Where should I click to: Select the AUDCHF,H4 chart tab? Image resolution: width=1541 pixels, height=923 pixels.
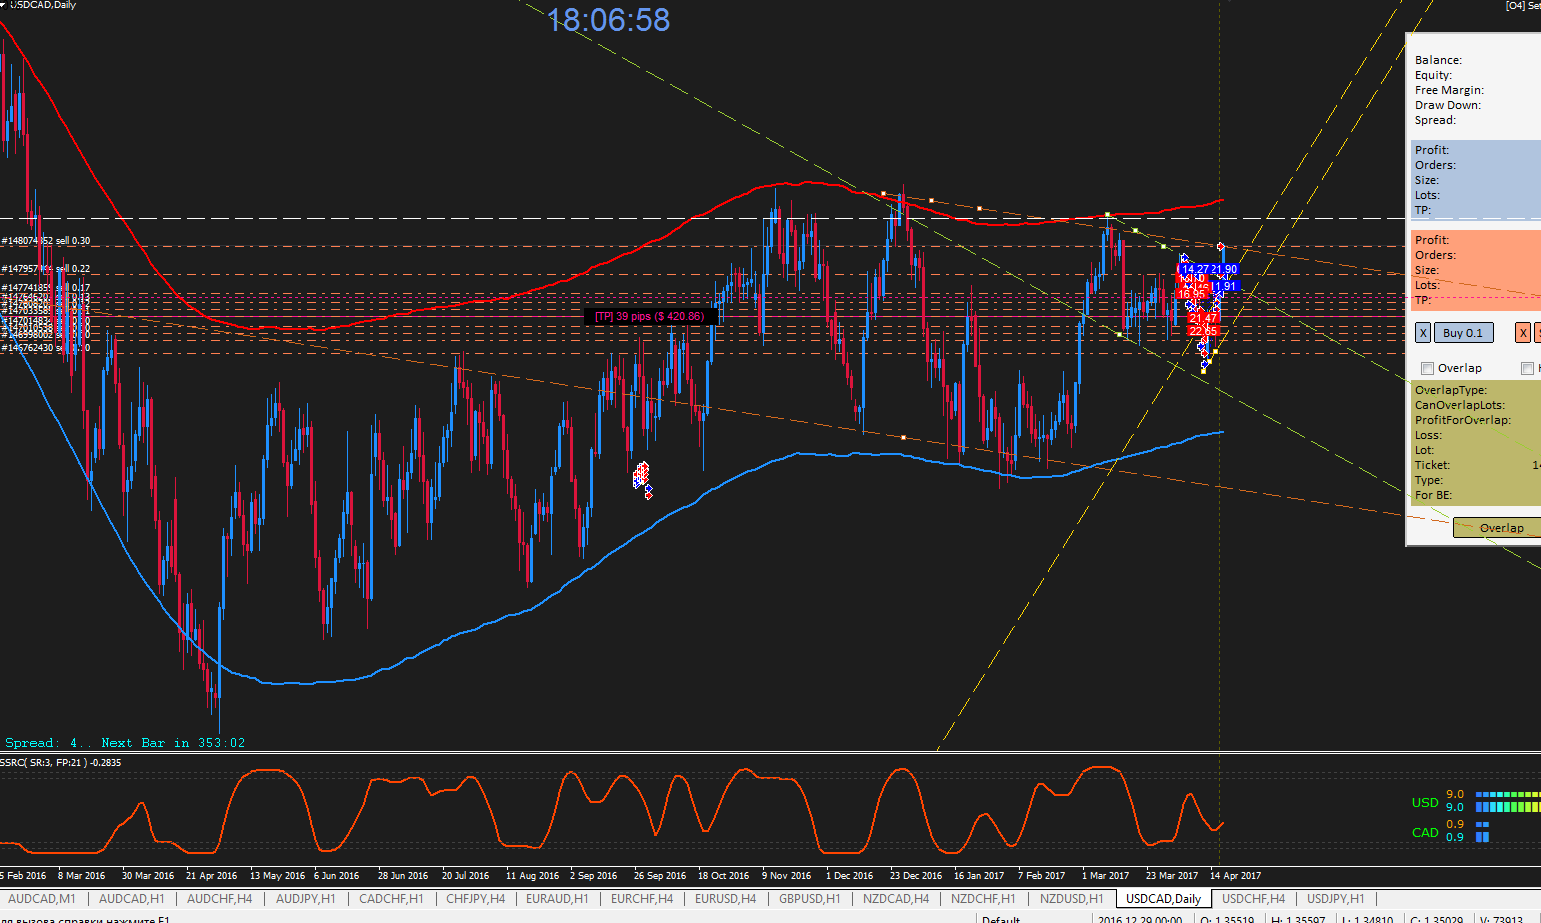coord(219,899)
